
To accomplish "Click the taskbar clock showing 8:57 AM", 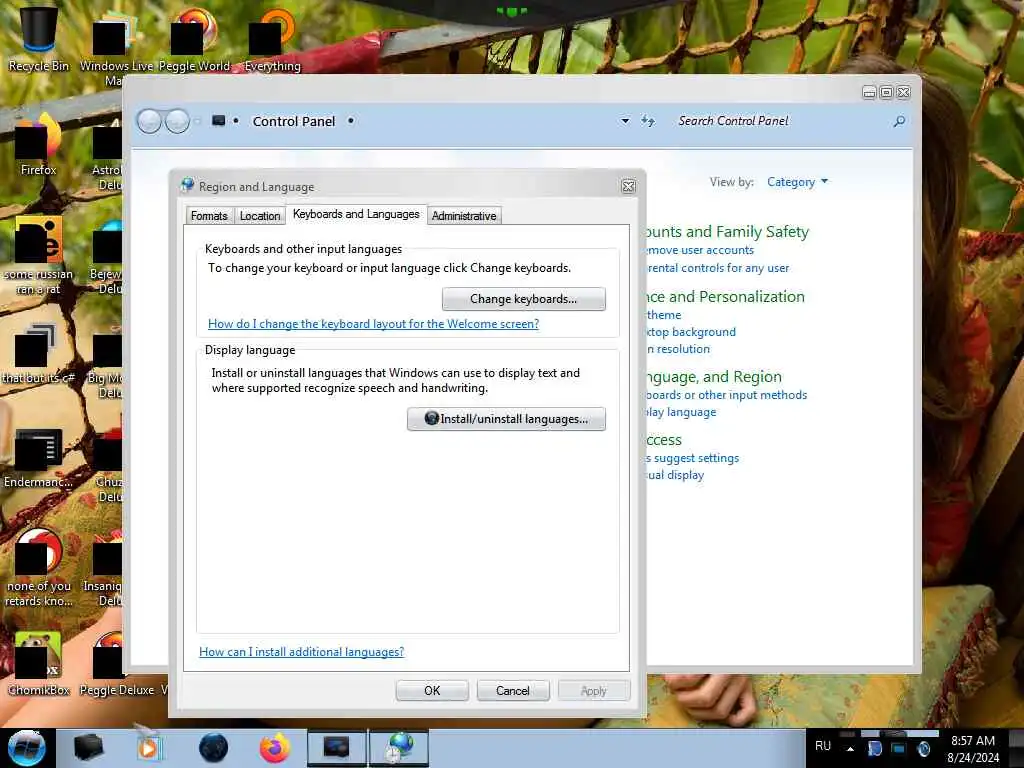I will pos(973,748).
